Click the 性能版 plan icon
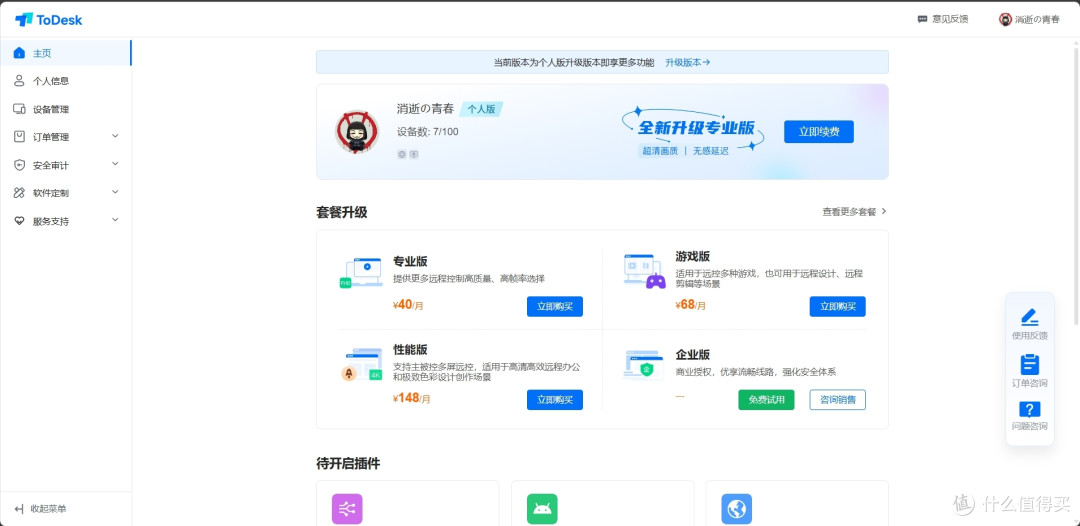Image resolution: width=1080 pixels, height=526 pixels. [x=362, y=364]
